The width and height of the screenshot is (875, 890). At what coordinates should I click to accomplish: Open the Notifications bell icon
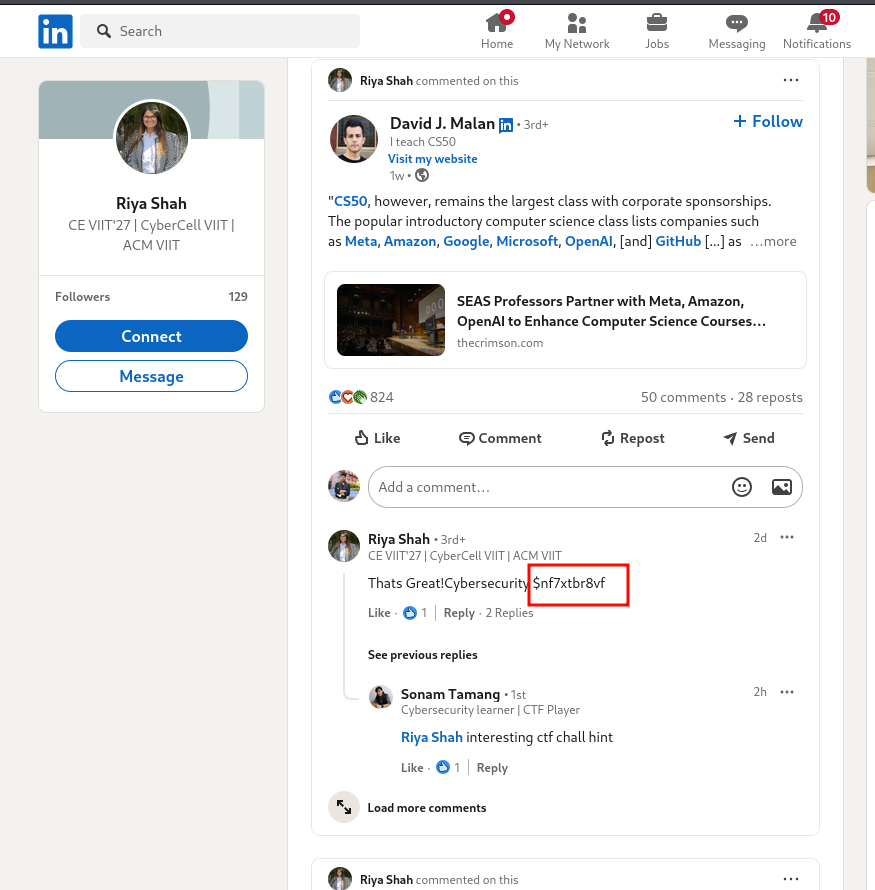[816, 23]
